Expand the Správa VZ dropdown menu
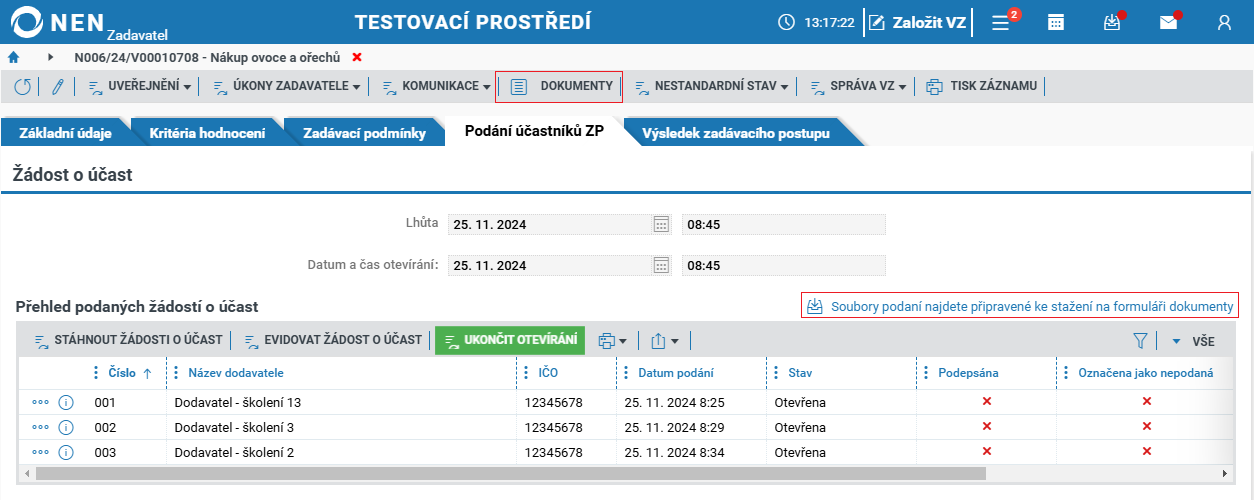 858,86
